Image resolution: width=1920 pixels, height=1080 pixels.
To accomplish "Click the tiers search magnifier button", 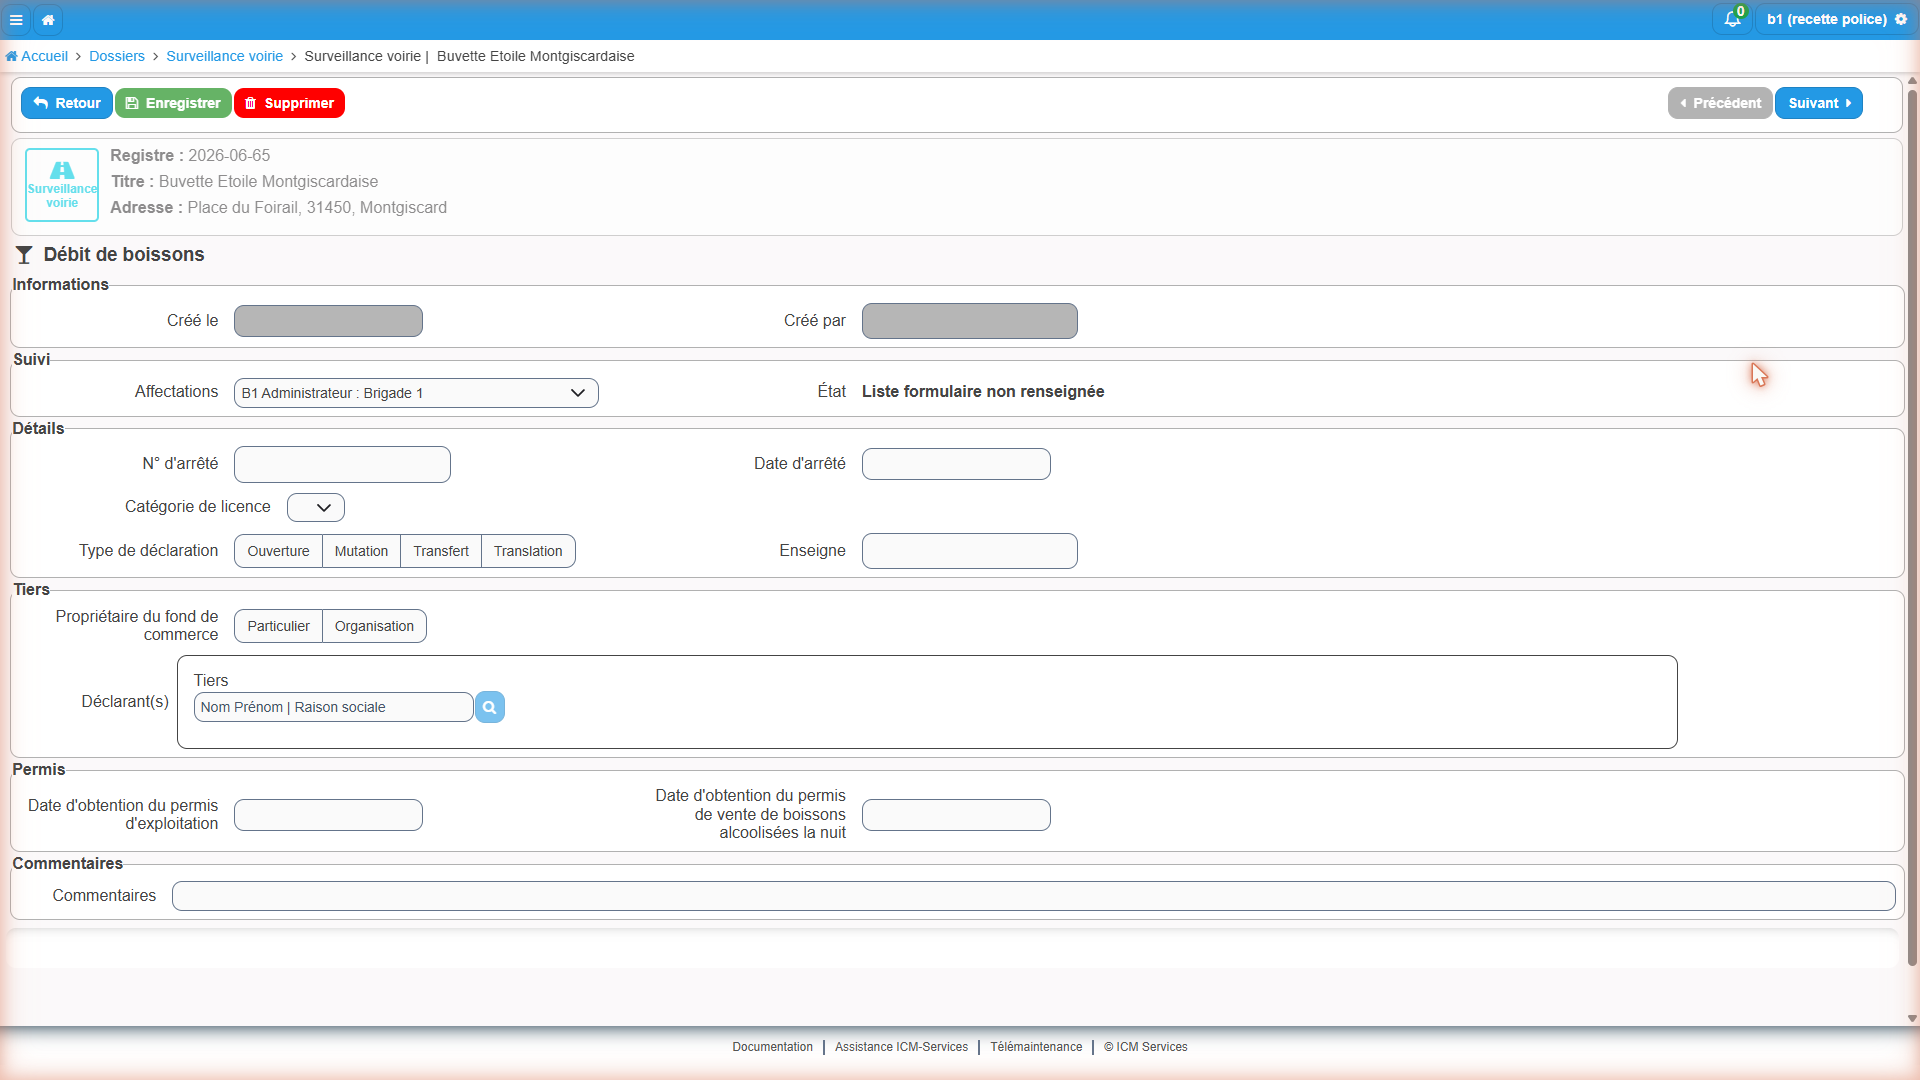I will click(x=489, y=707).
